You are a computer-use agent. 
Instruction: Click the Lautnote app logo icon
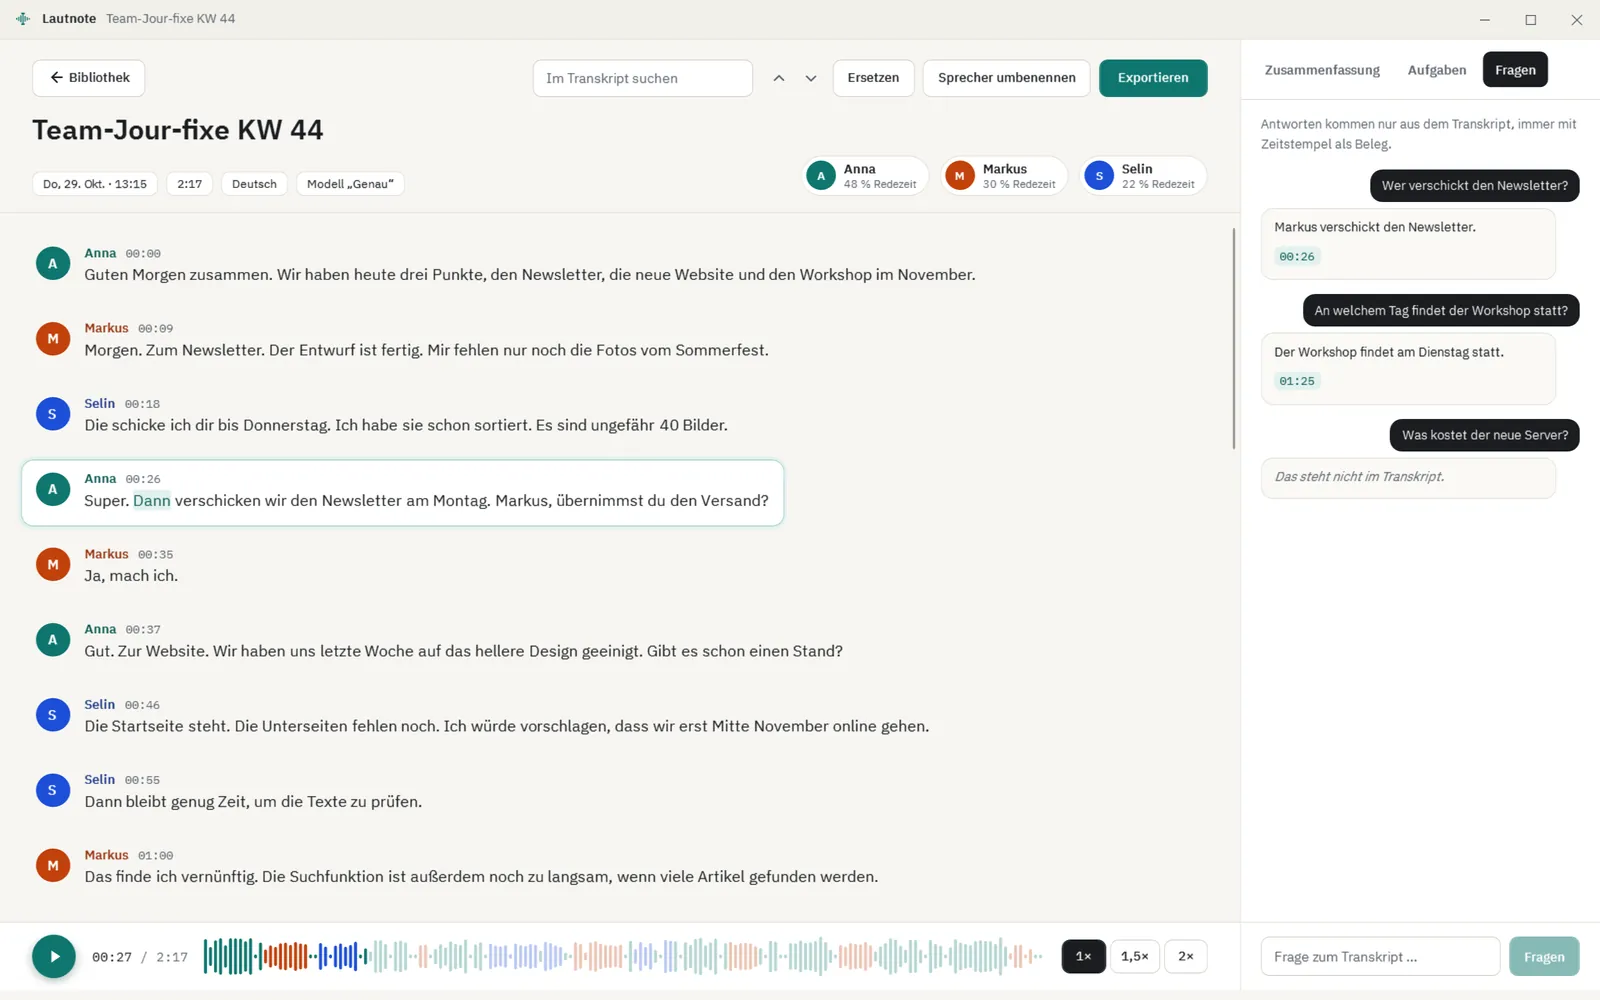pyautogui.click(x=23, y=19)
